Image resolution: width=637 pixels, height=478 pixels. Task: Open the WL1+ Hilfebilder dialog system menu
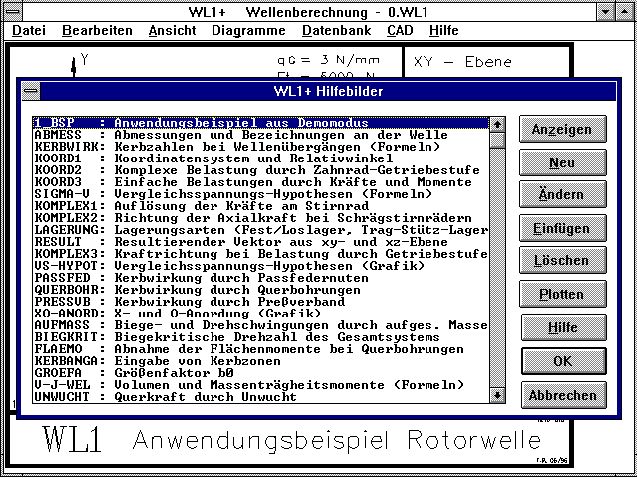[x=32, y=91]
